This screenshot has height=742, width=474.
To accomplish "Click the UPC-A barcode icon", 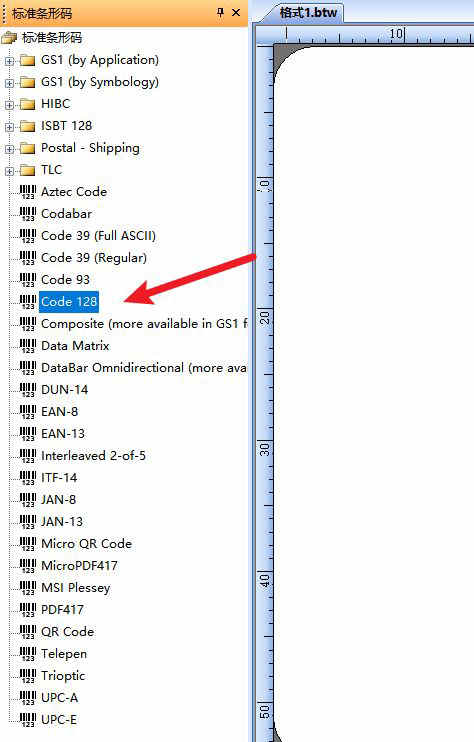I will [x=28, y=698].
